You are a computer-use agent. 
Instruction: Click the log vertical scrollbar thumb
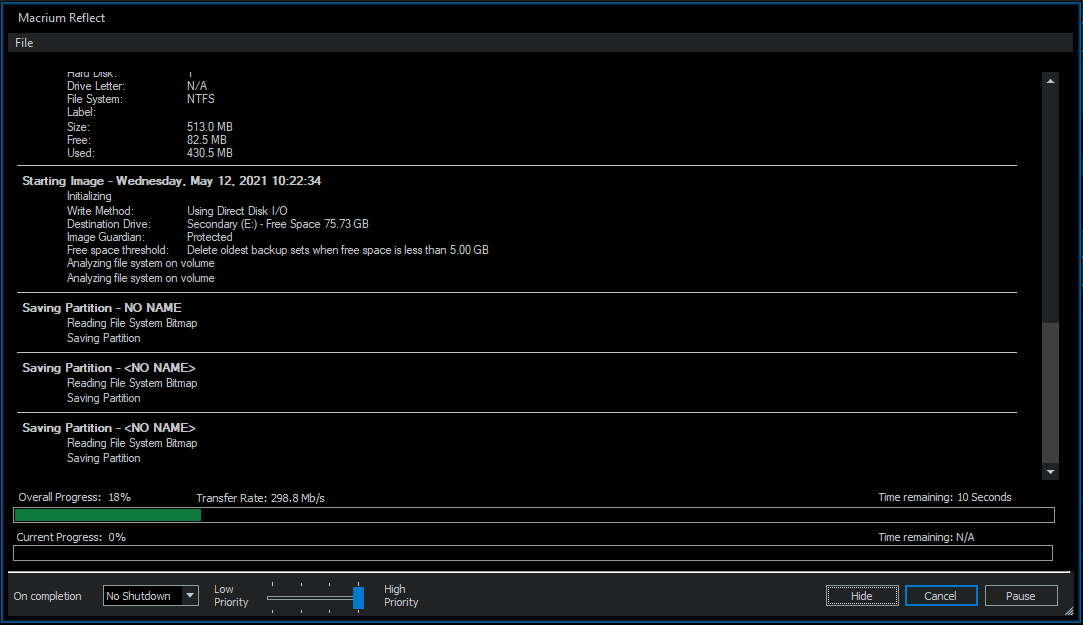[1051, 392]
